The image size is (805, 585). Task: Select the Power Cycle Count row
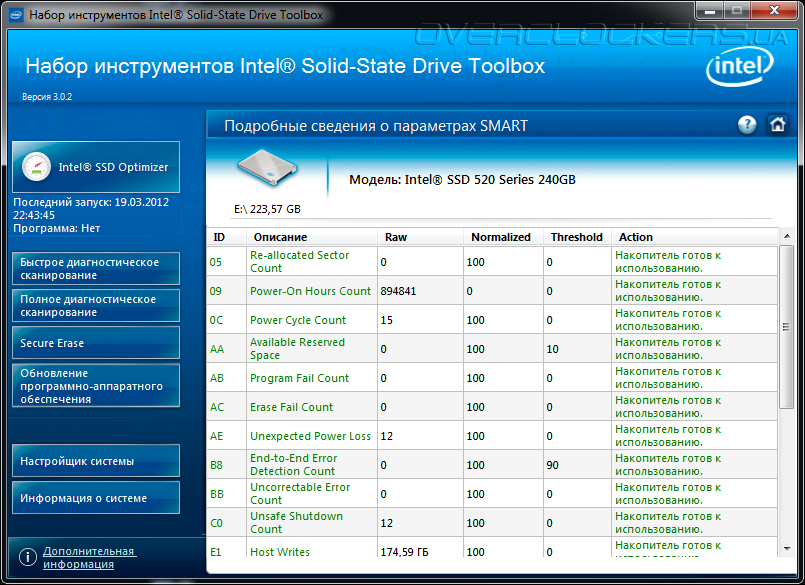[492, 319]
